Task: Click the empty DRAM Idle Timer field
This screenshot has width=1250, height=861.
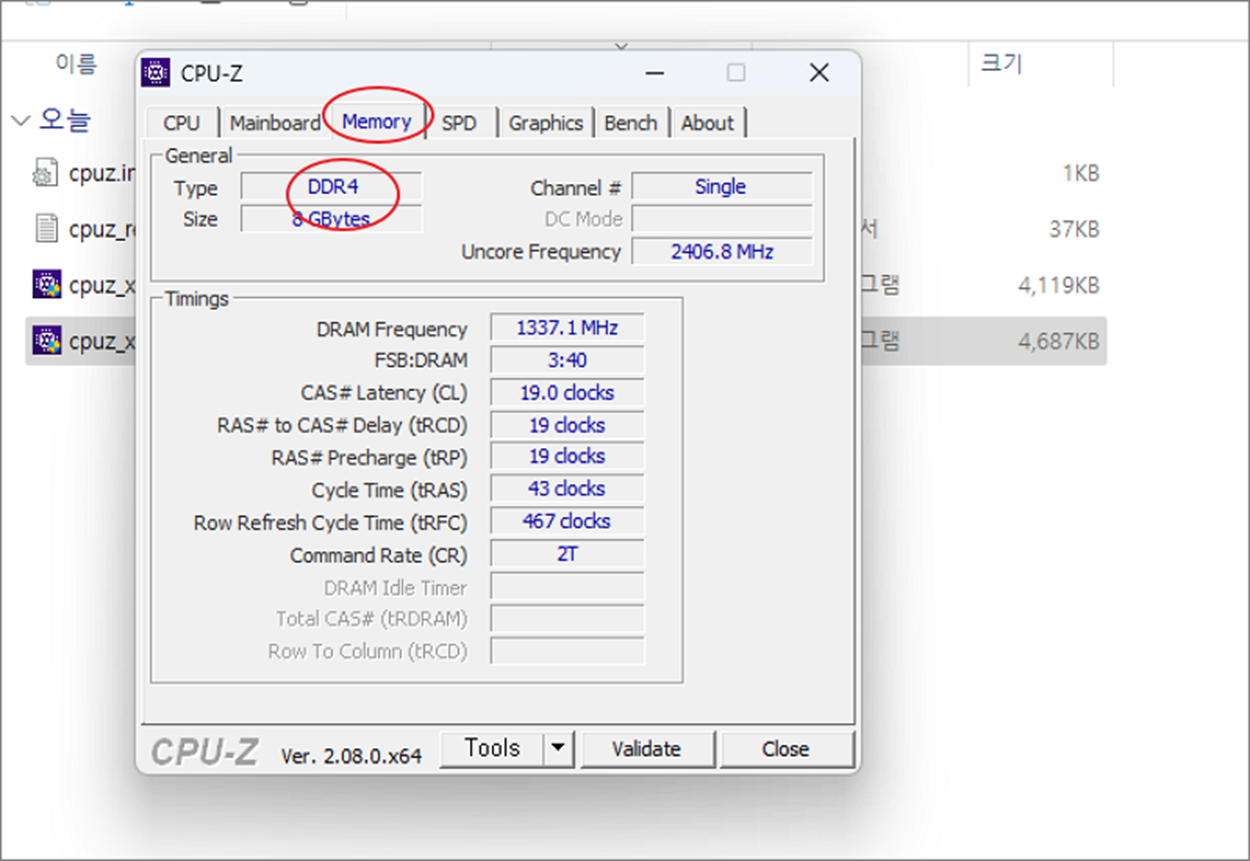Action: pyautogui.click(x=567, y=587)
